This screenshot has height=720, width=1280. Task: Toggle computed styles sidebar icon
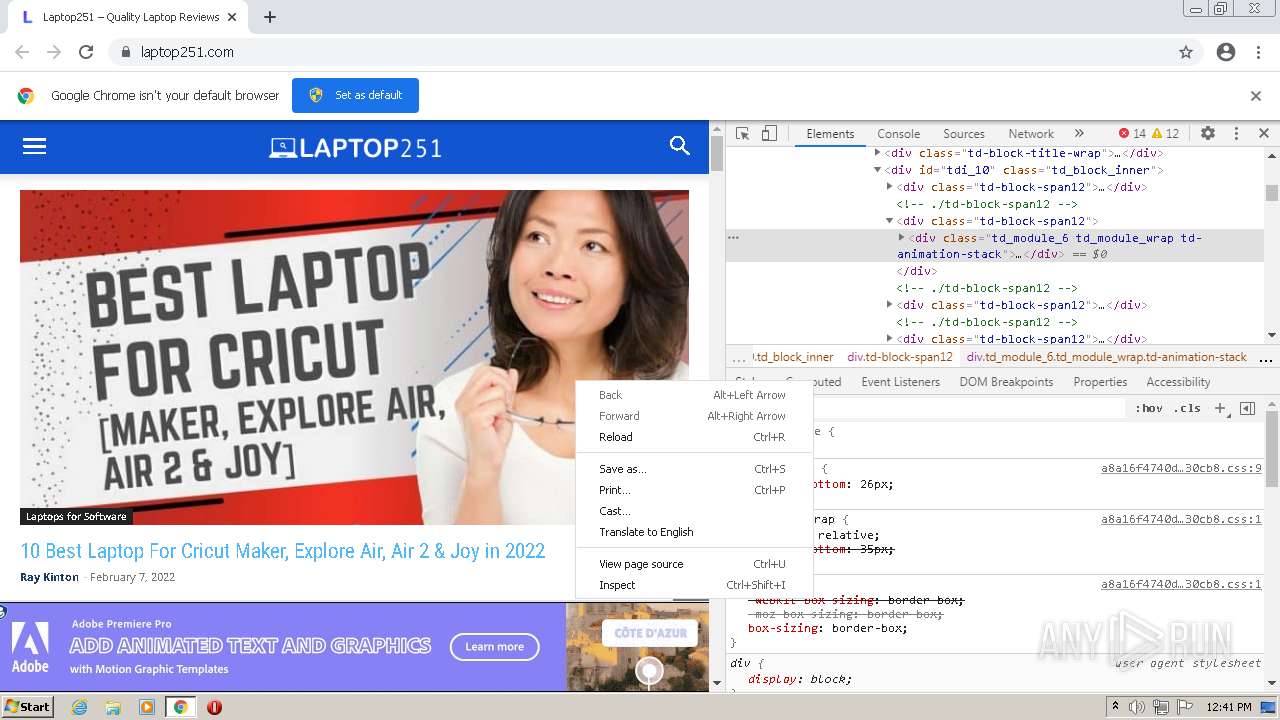[1247, 408]
